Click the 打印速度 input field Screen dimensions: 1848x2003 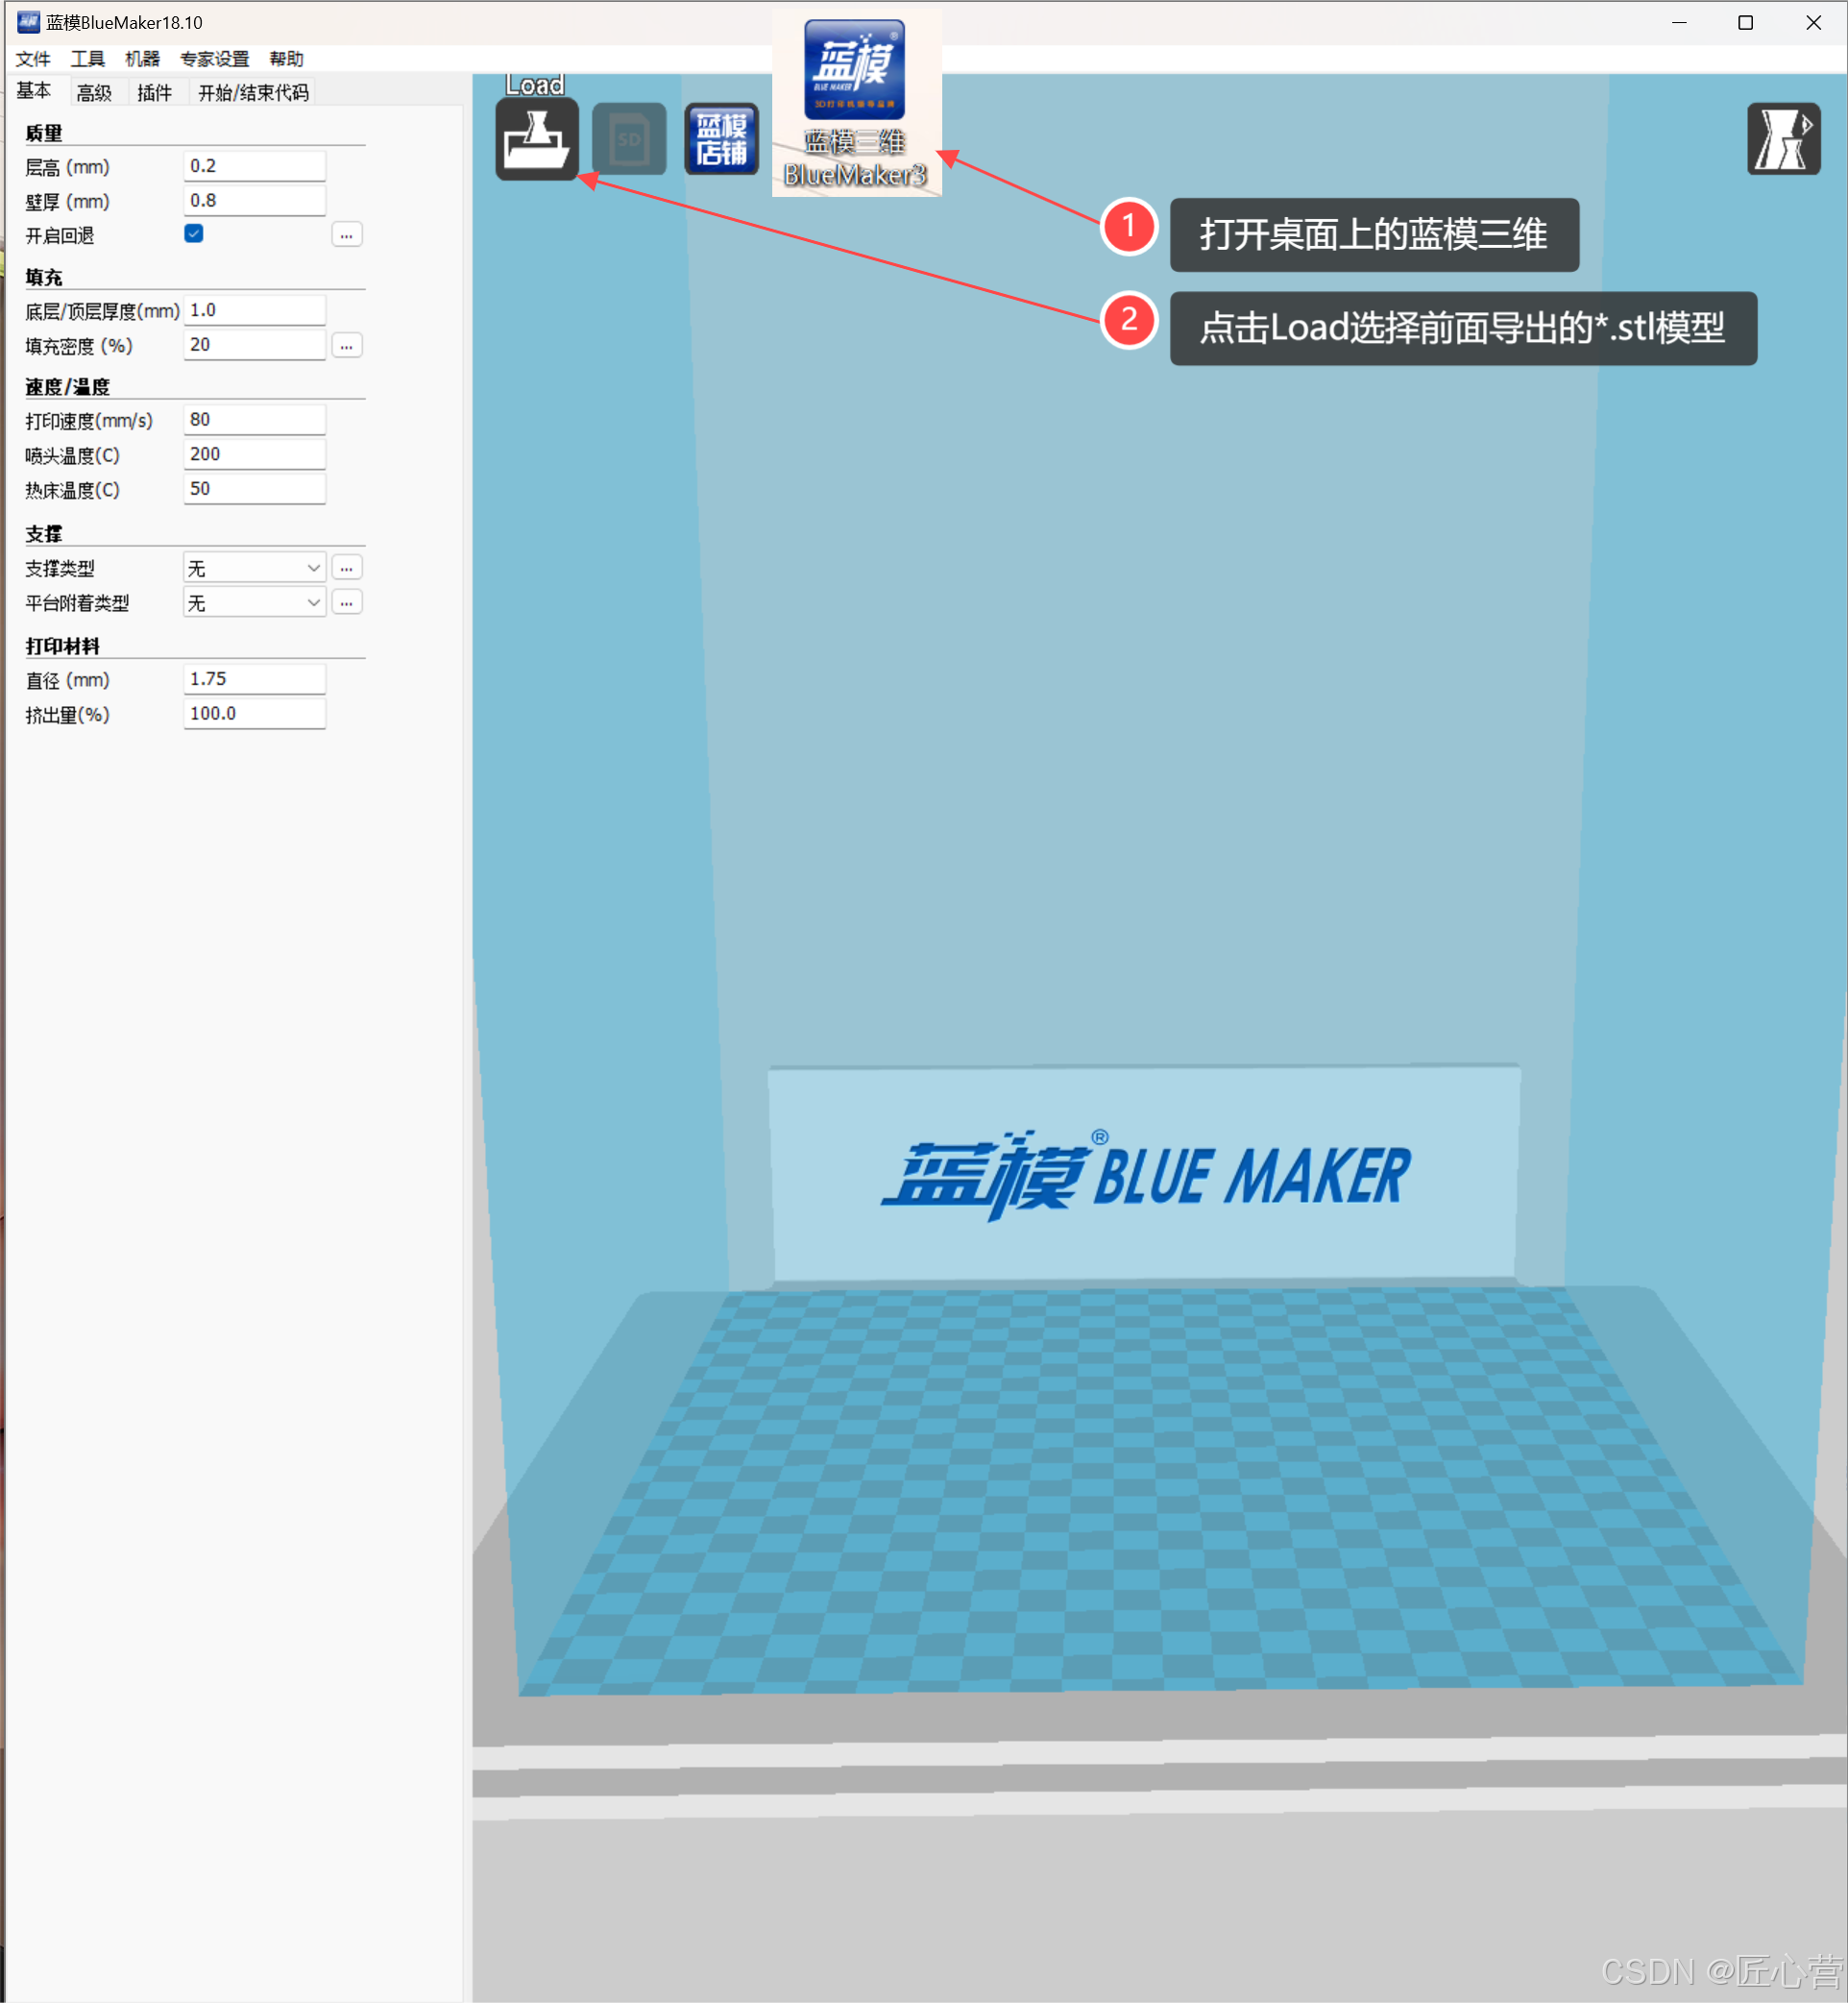click(x=254, y=420)
